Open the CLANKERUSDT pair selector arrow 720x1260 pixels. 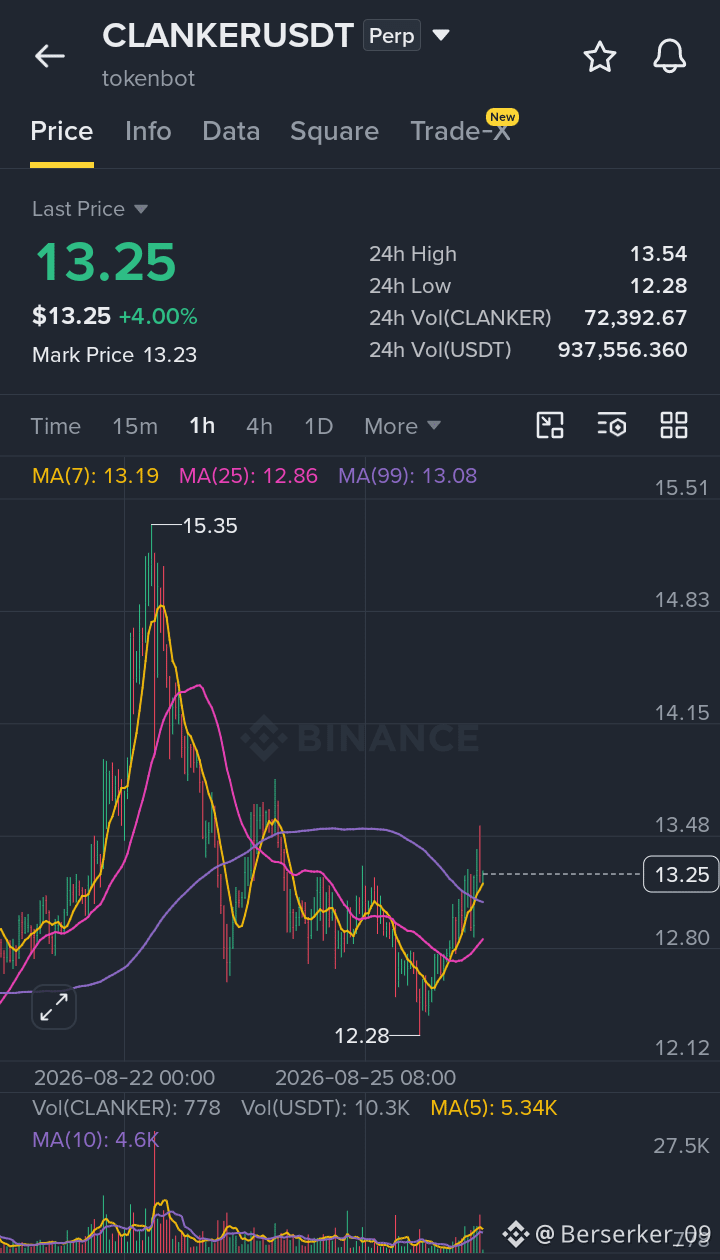pos(441,37)
